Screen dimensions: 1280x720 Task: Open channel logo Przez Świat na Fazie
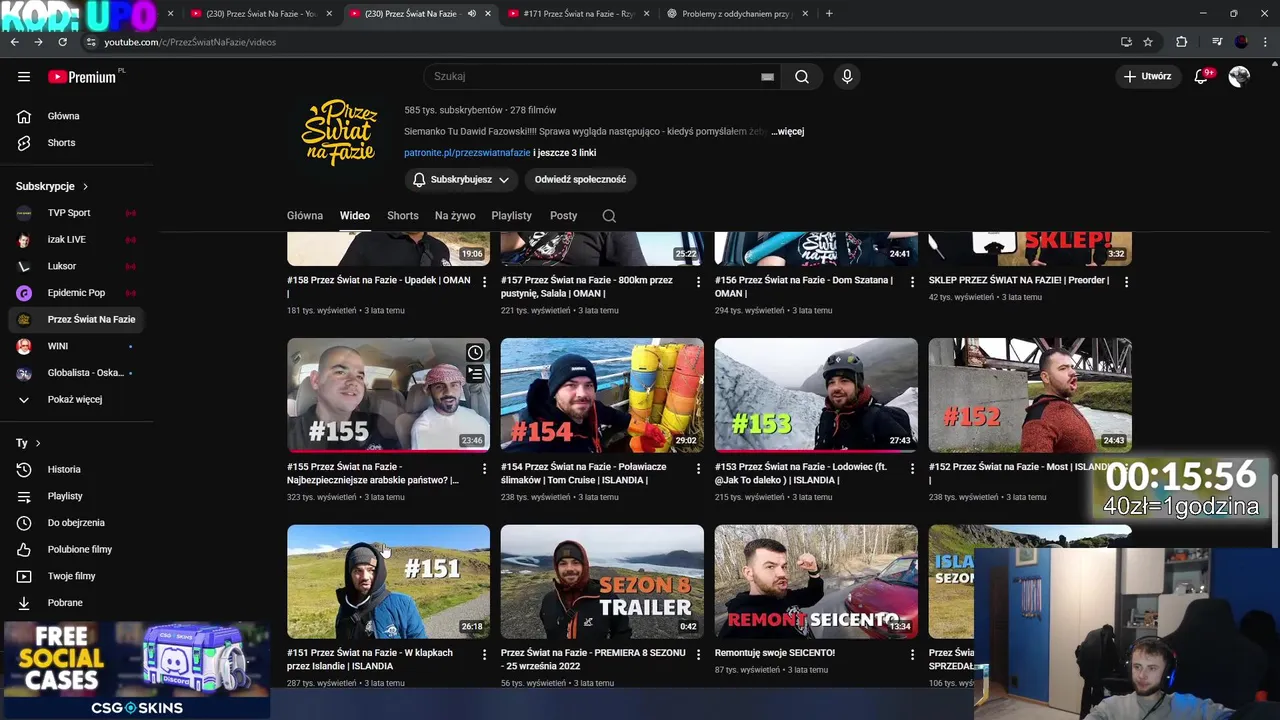click(339, 133)
